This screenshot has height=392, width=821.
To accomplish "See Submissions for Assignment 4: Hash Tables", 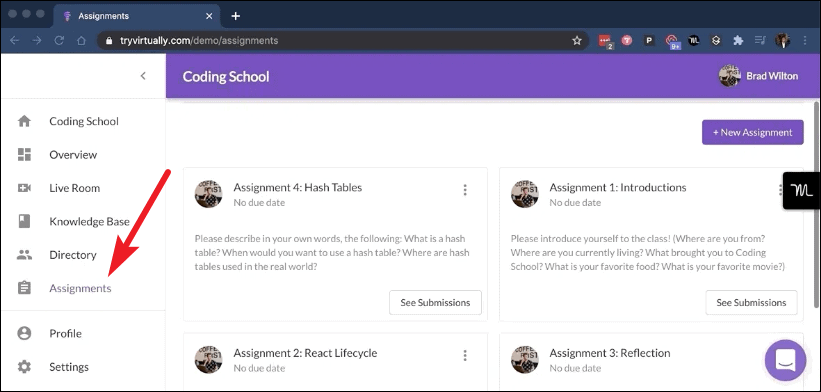I will pyautogui.click(x=435, y=303).
